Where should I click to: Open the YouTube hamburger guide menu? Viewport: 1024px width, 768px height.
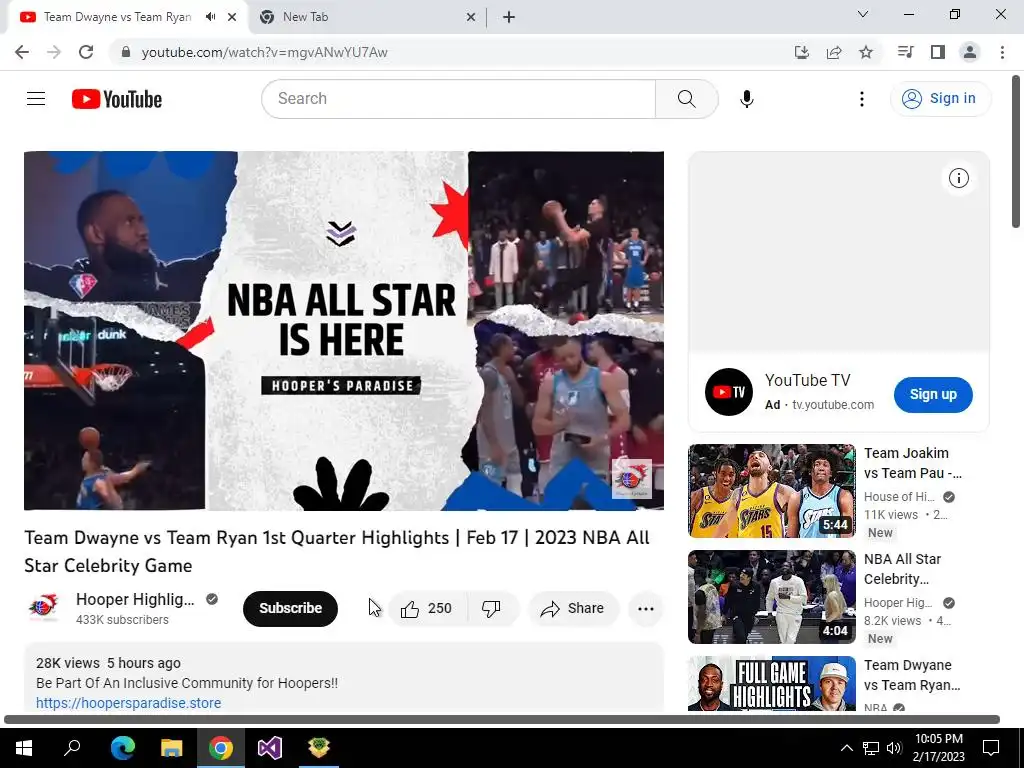[36, 99]
